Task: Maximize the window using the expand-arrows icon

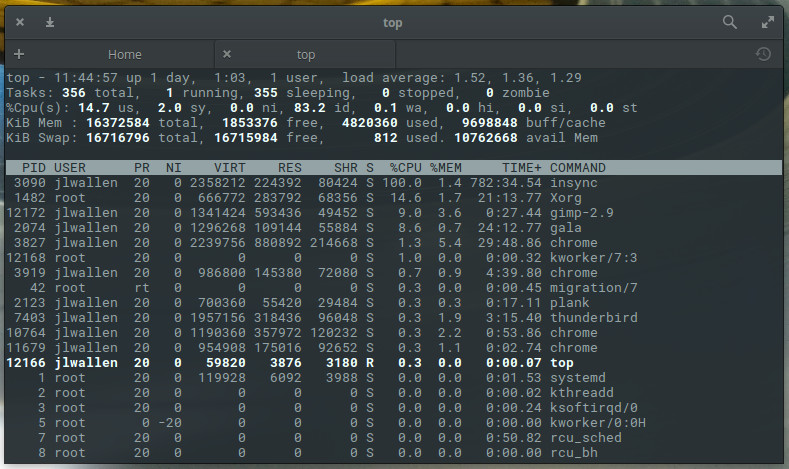Action: [x=768, y=21]
